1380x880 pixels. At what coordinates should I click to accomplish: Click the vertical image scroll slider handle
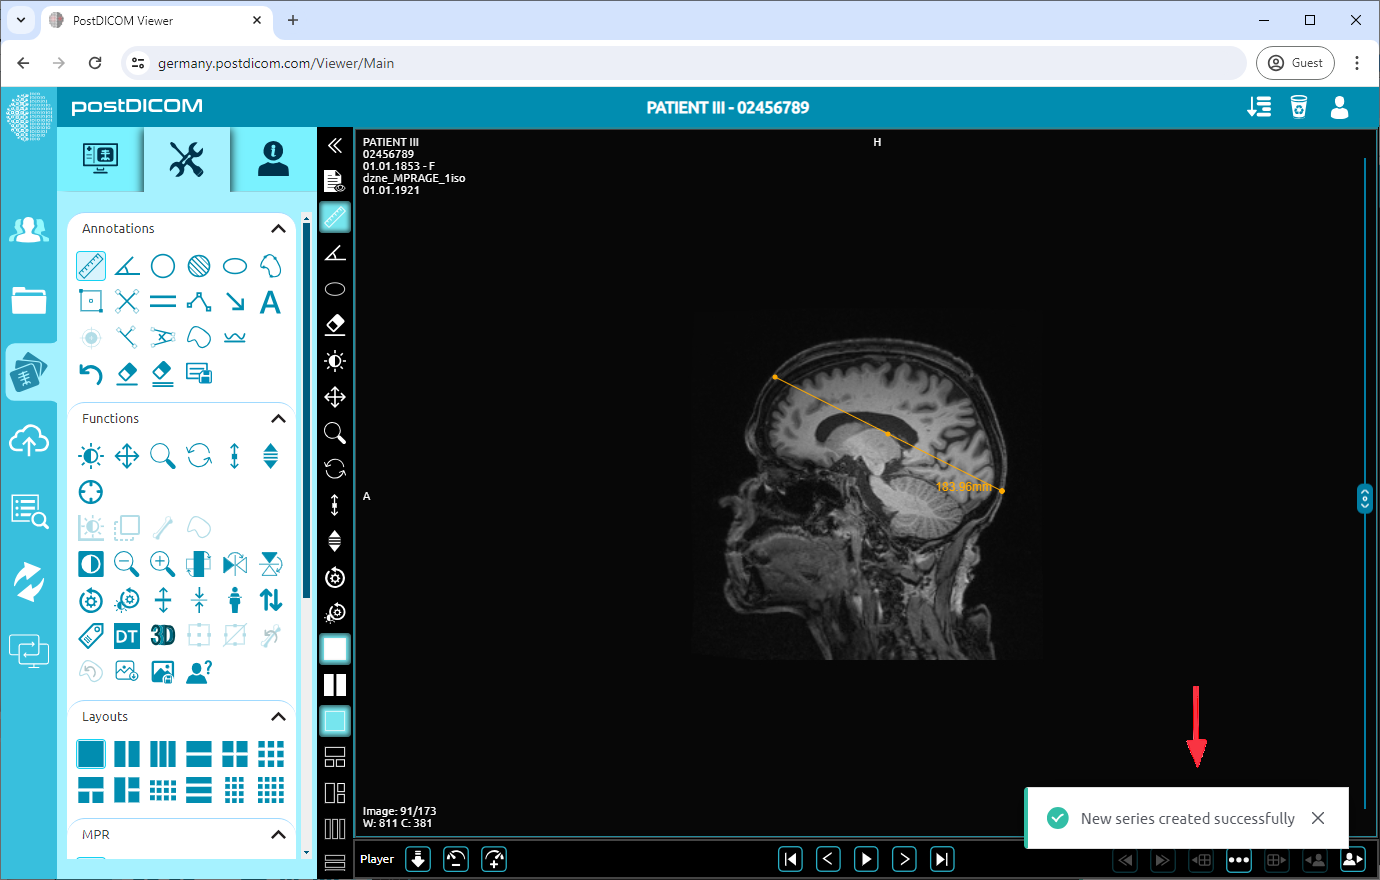point(1365,498)
